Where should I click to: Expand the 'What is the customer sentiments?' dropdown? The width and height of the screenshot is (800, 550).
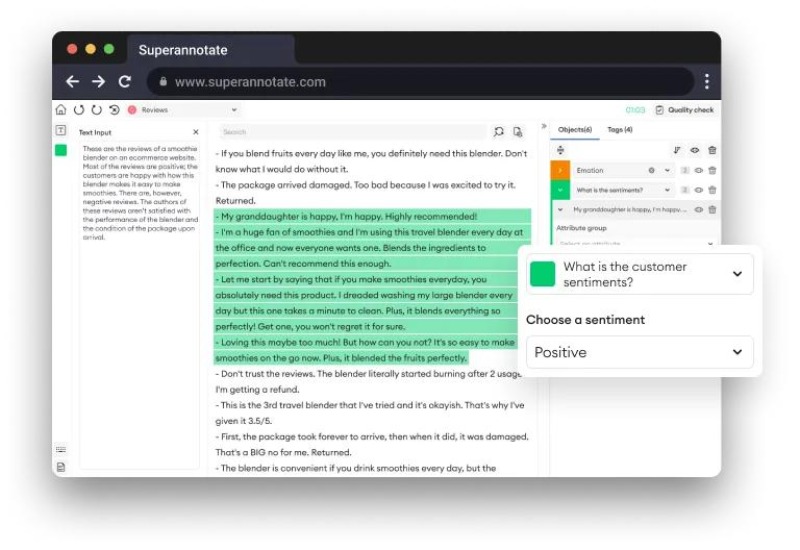[640, 274]
